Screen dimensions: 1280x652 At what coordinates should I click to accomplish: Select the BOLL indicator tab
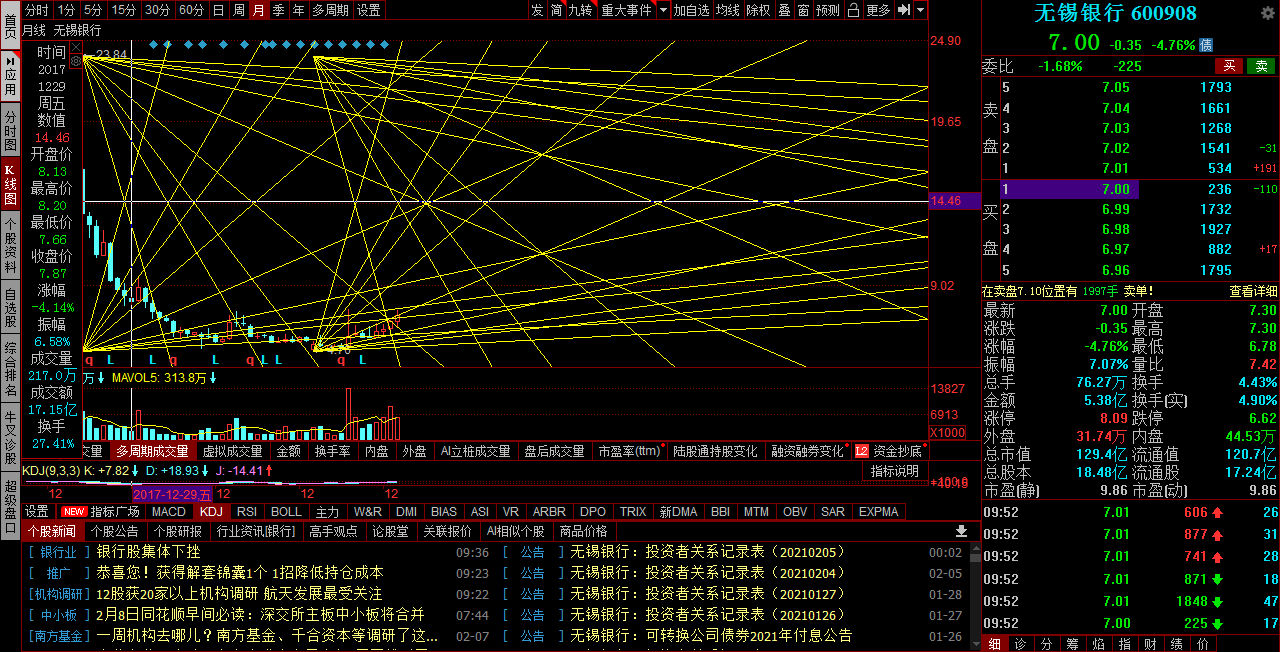286,511
